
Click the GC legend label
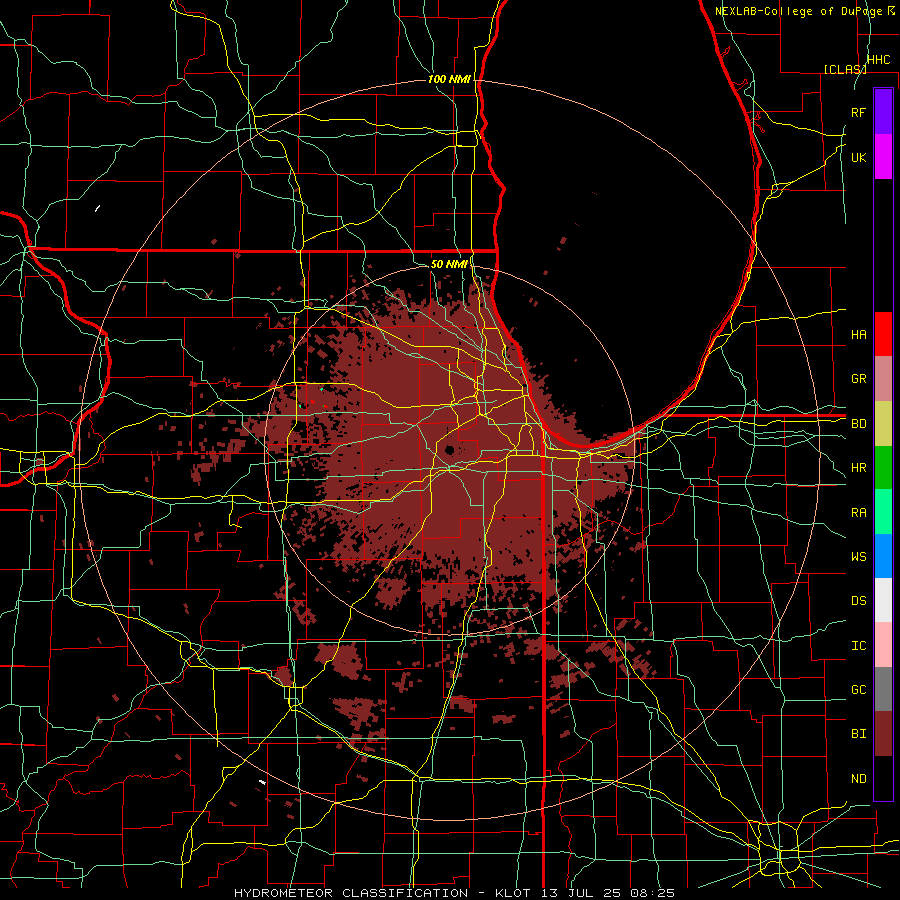(858, 690)
